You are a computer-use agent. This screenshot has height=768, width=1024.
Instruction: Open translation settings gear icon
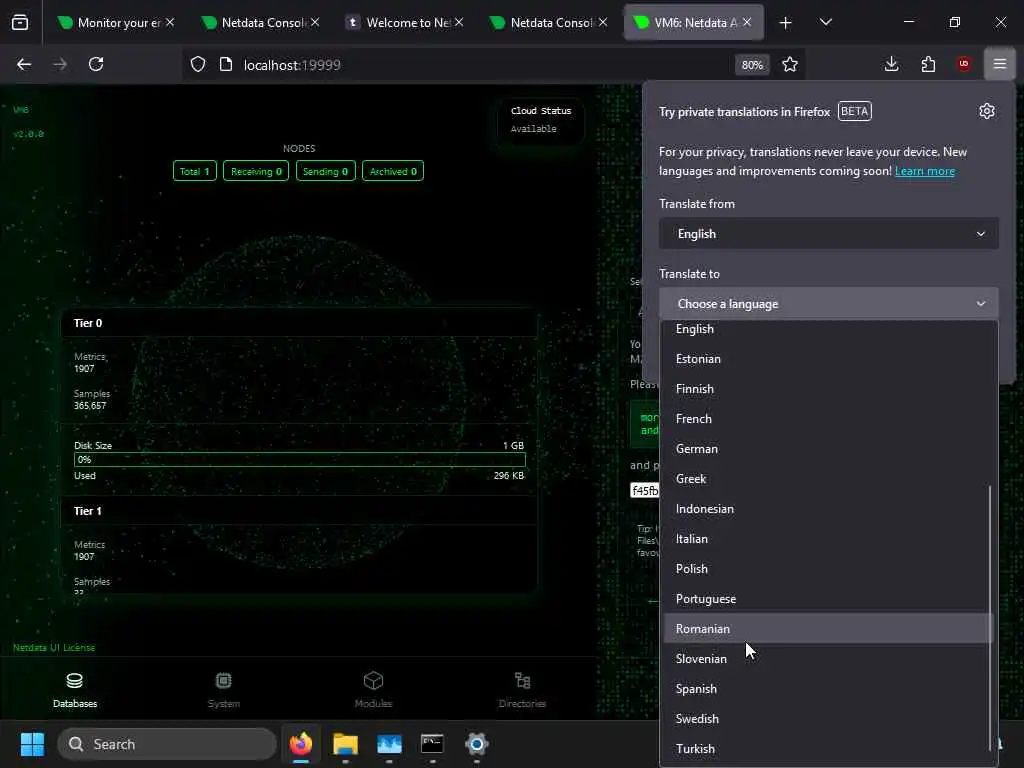pyautogui.click(x=987, y=111)
